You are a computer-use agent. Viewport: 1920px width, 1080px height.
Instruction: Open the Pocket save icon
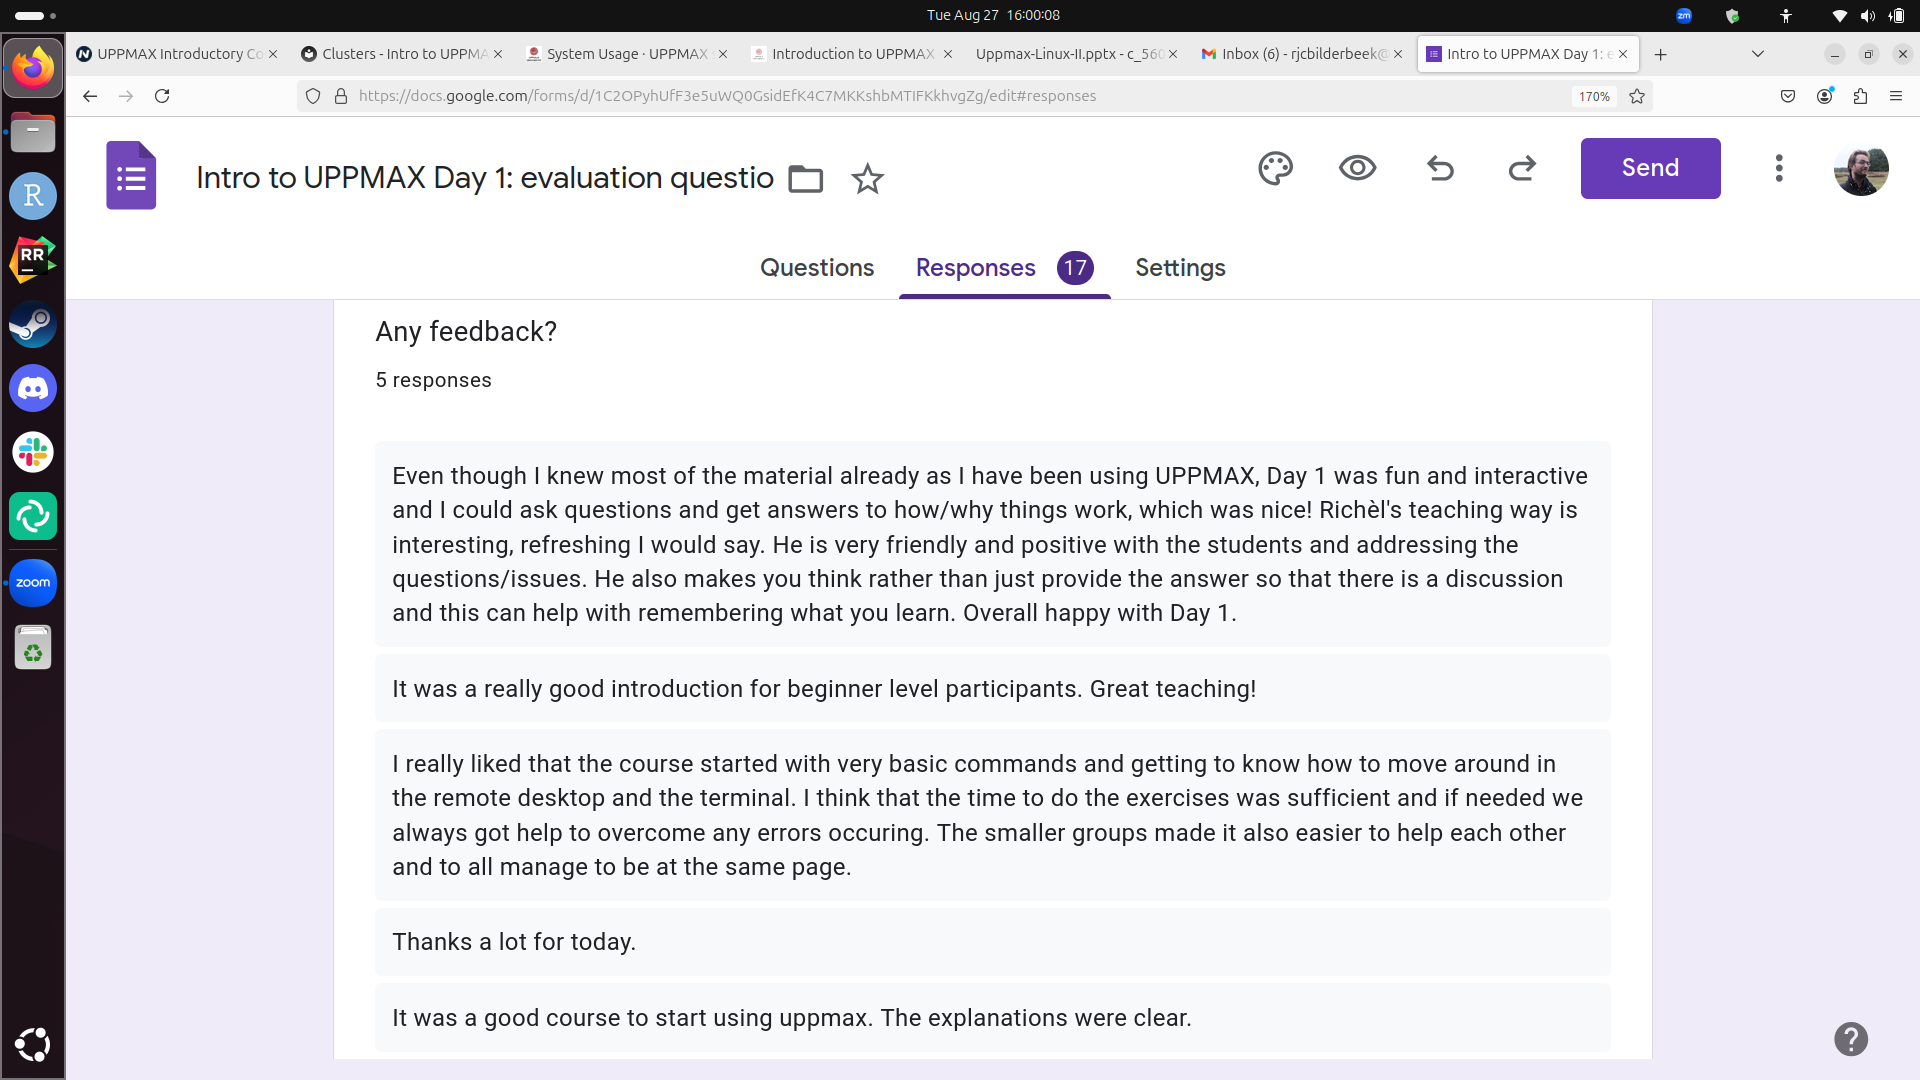(x=1788, y=96)
